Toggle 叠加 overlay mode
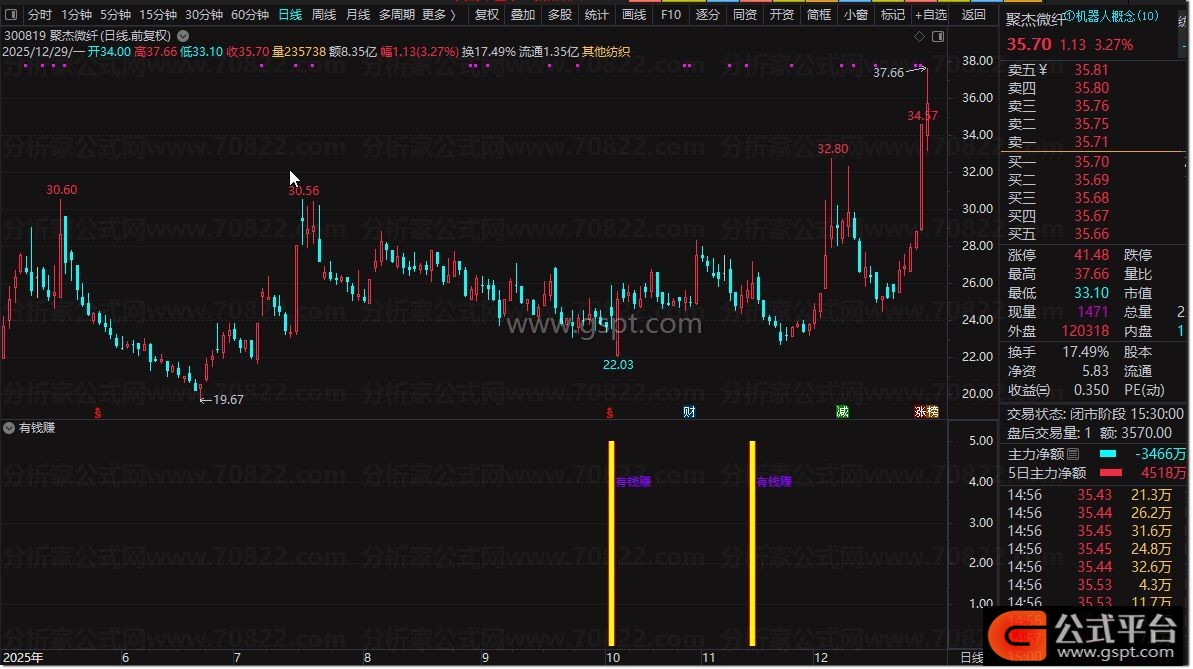 coord(522,15)
